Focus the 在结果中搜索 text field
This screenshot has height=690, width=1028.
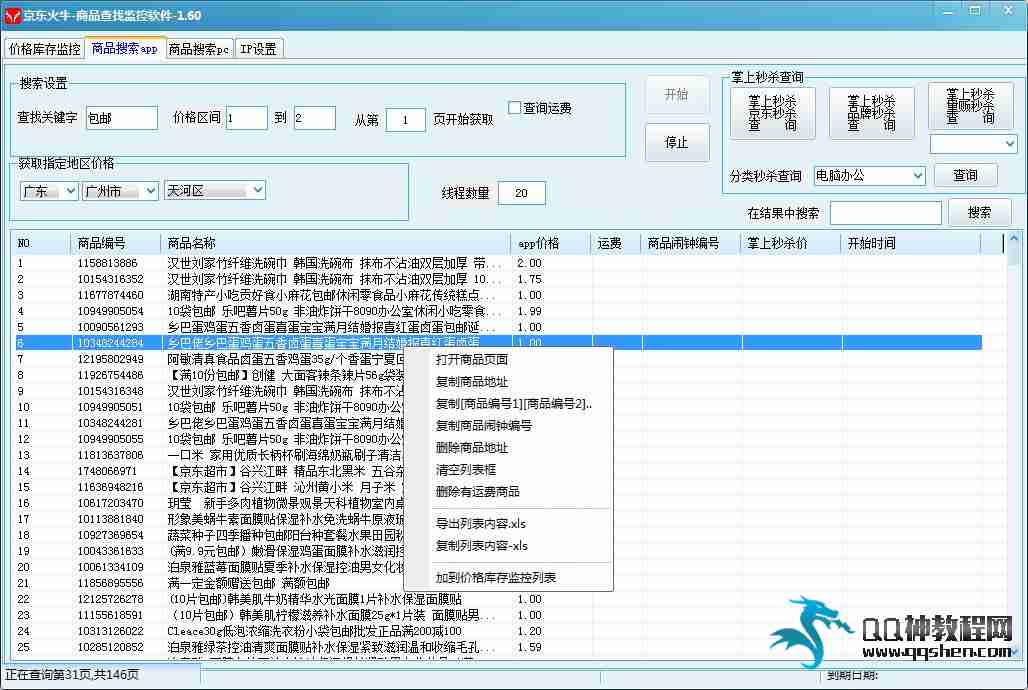(x=886, y=213)
